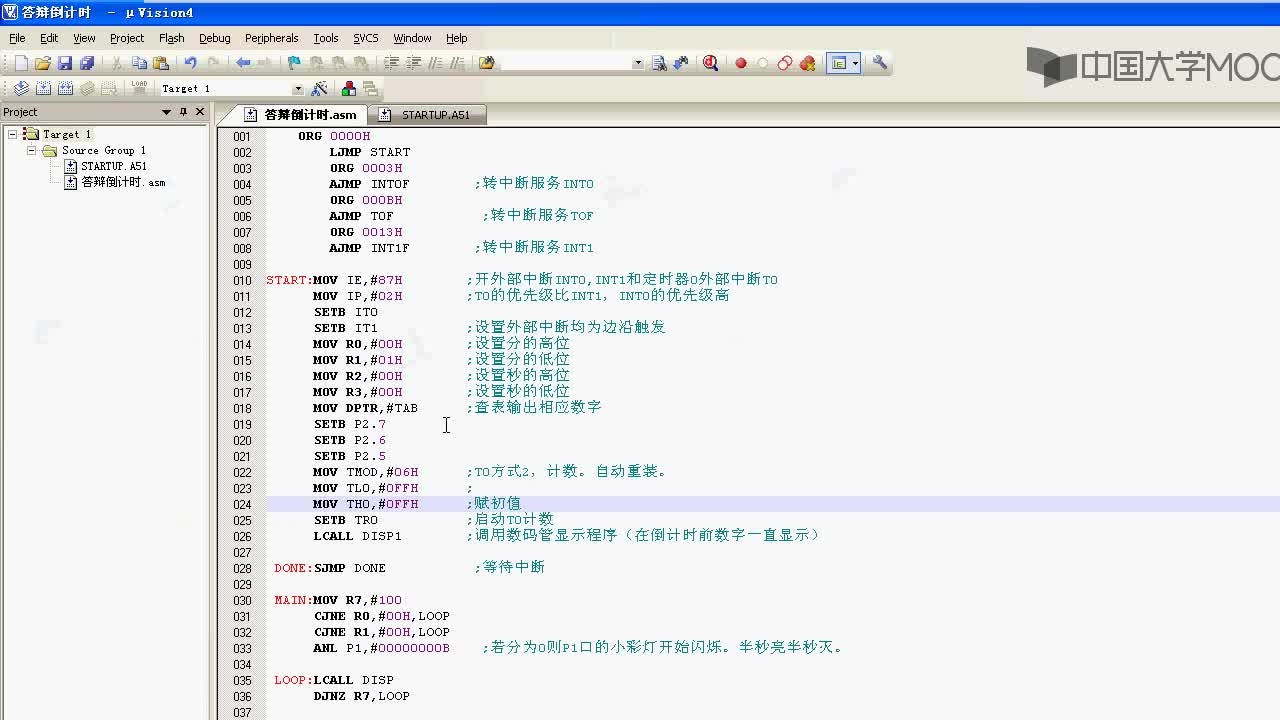Screen dimensions: 1280x720
Task: Cut selection with the scissors icon
Action: pyautogui.click(x=117, y=63)
